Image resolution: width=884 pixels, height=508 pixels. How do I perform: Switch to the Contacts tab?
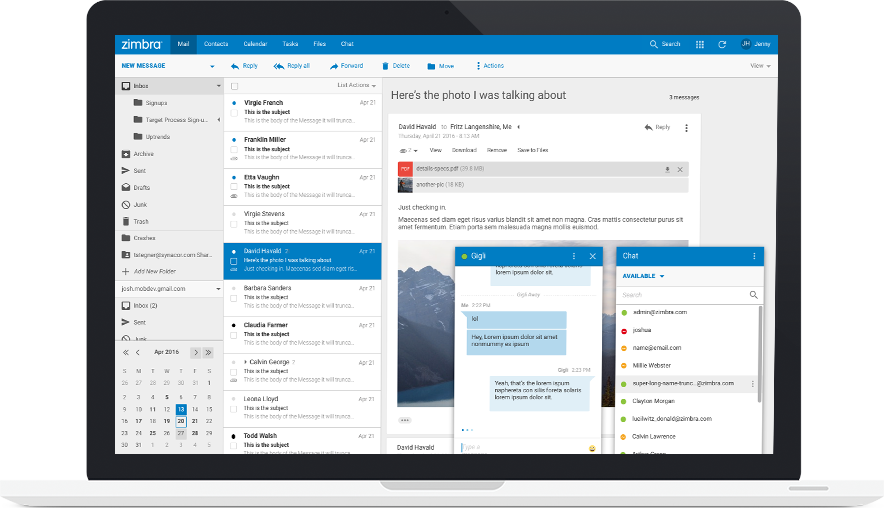pos(216,44)
